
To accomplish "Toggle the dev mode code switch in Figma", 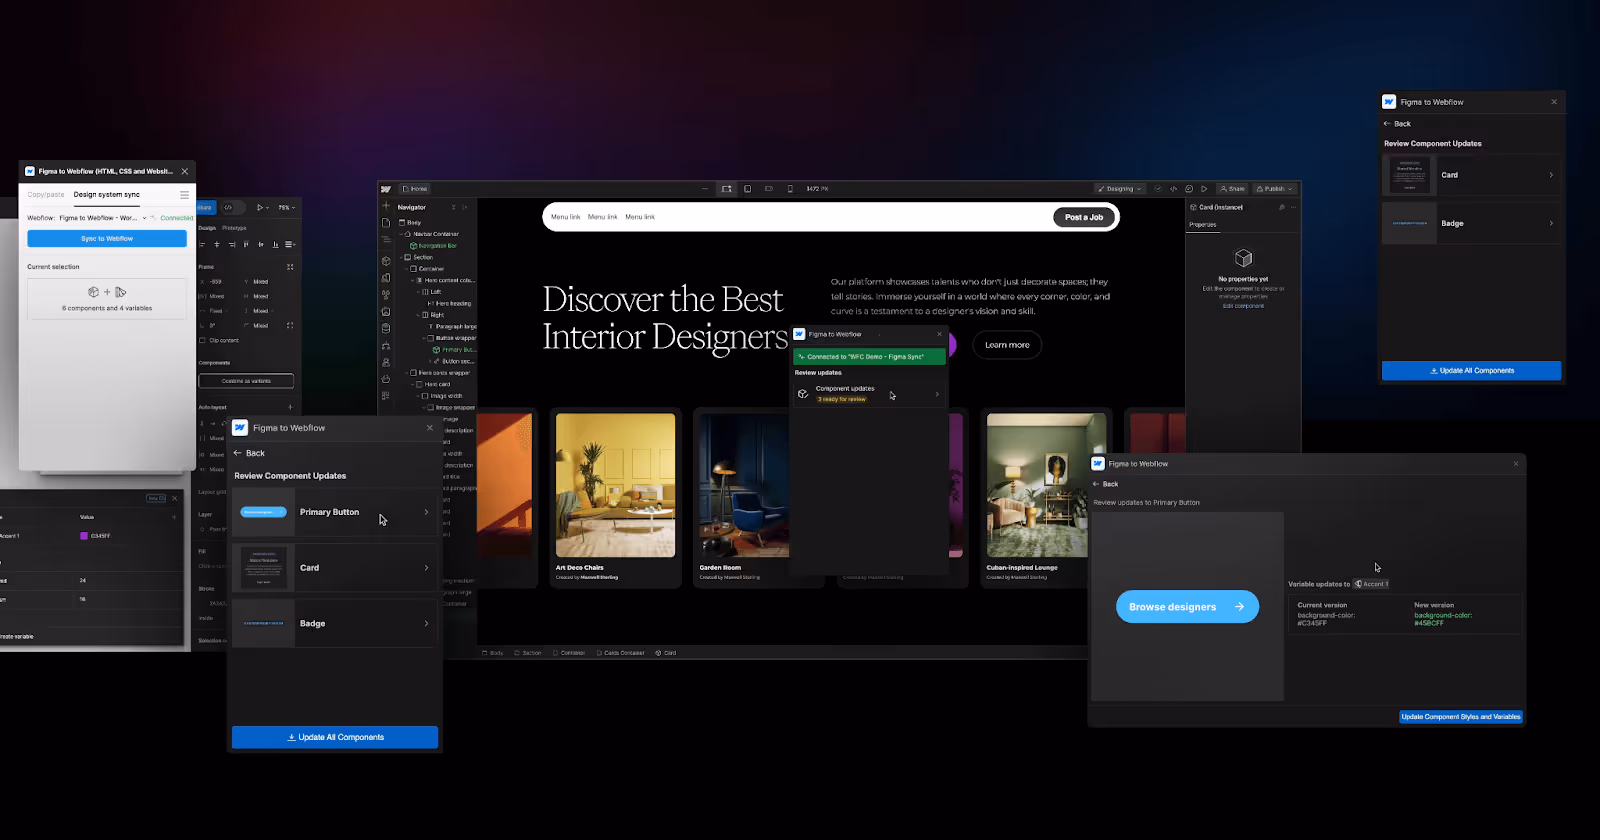I will (233, 207).
